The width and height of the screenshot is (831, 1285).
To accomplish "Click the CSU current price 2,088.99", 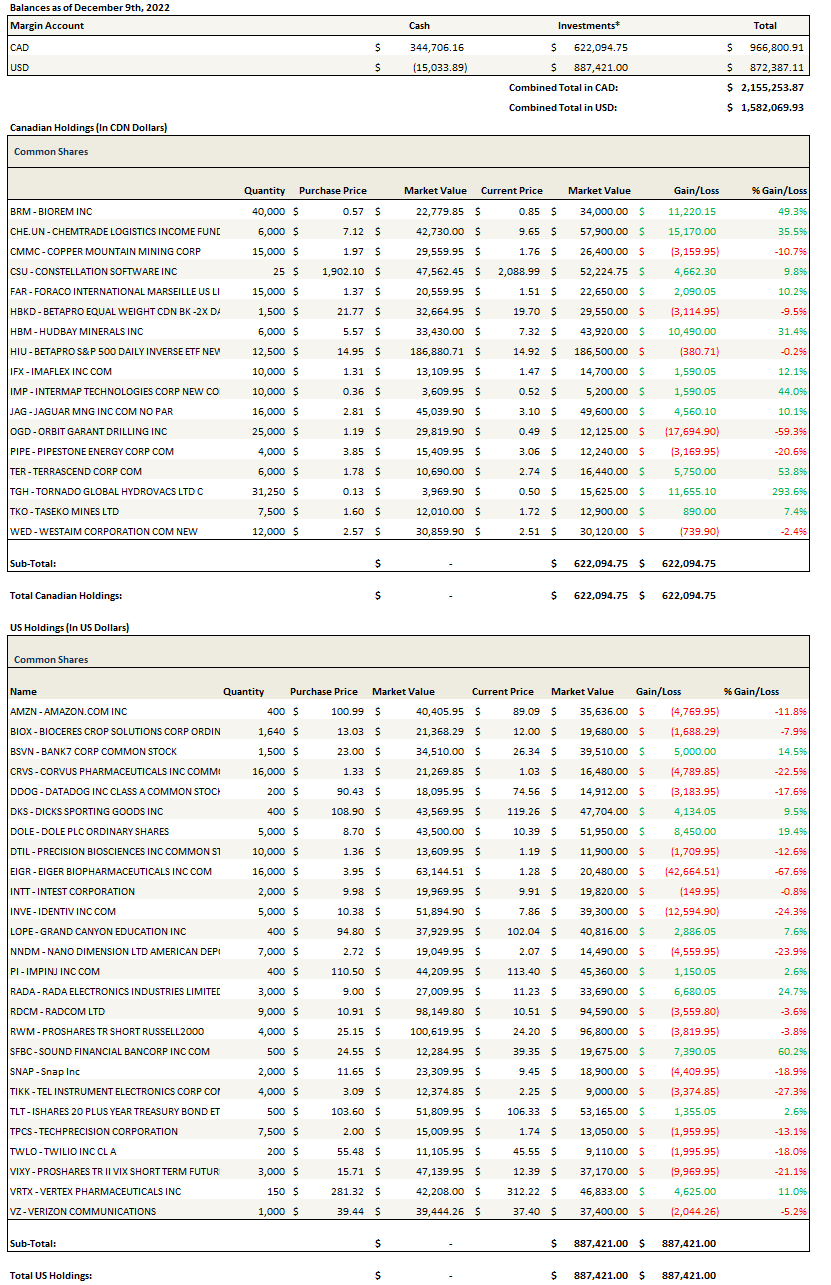I will pyautogui.click(x=517, y=271).
